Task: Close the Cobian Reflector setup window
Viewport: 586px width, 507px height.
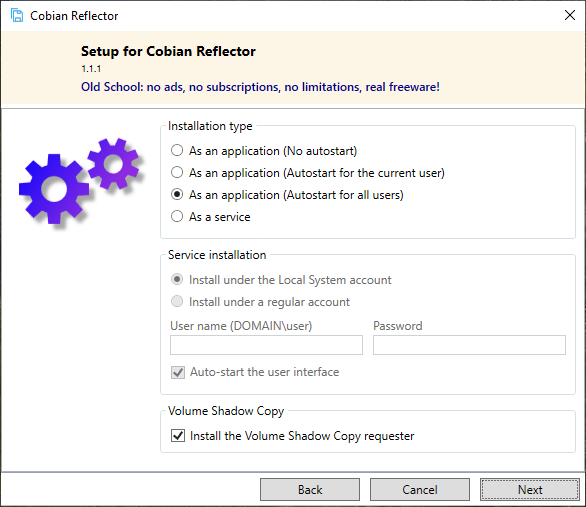Action: tap(570, 15)
